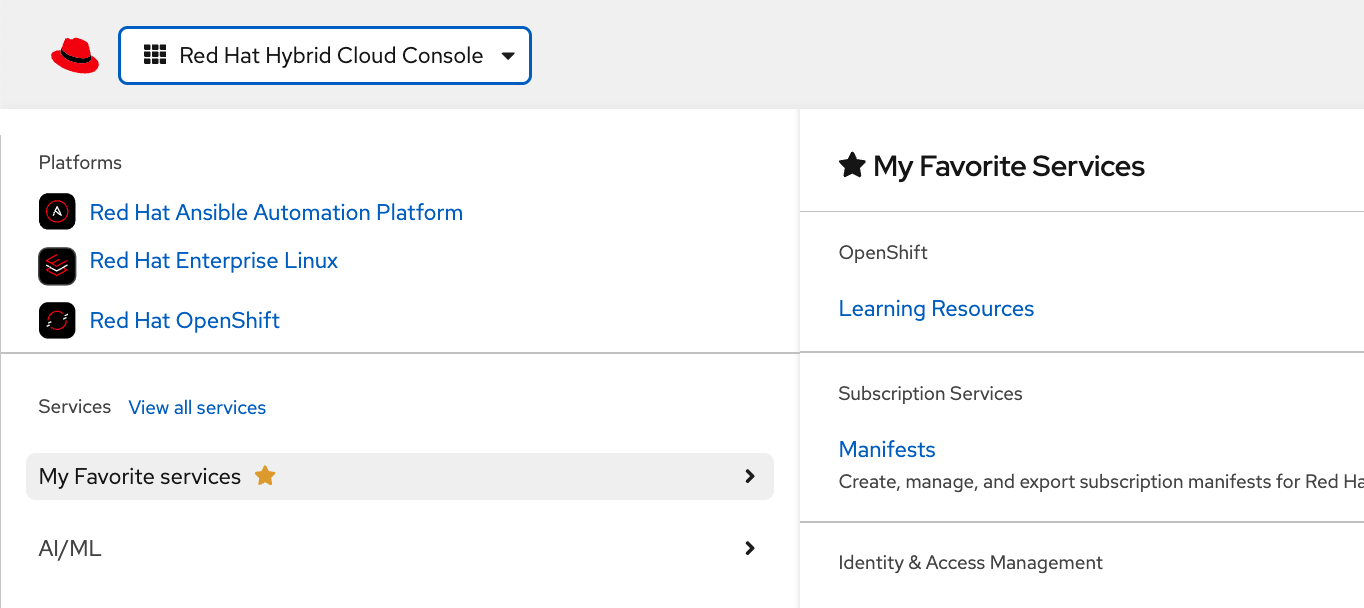1364x608 pixels.
Task: Click Red Hat Hybrid Cloud Console button label
Action: point(331,56)
